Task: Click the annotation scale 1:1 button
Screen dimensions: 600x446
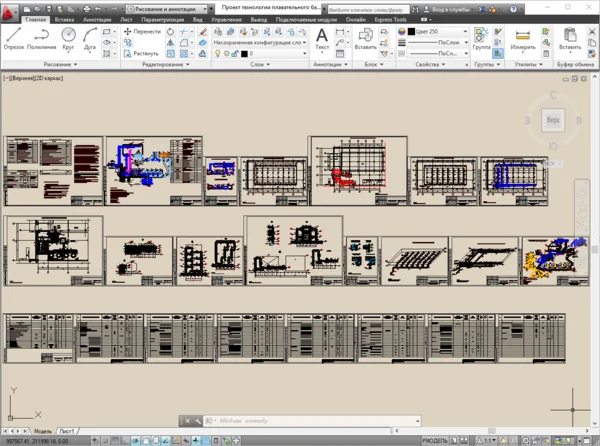Action: (487, 441)
